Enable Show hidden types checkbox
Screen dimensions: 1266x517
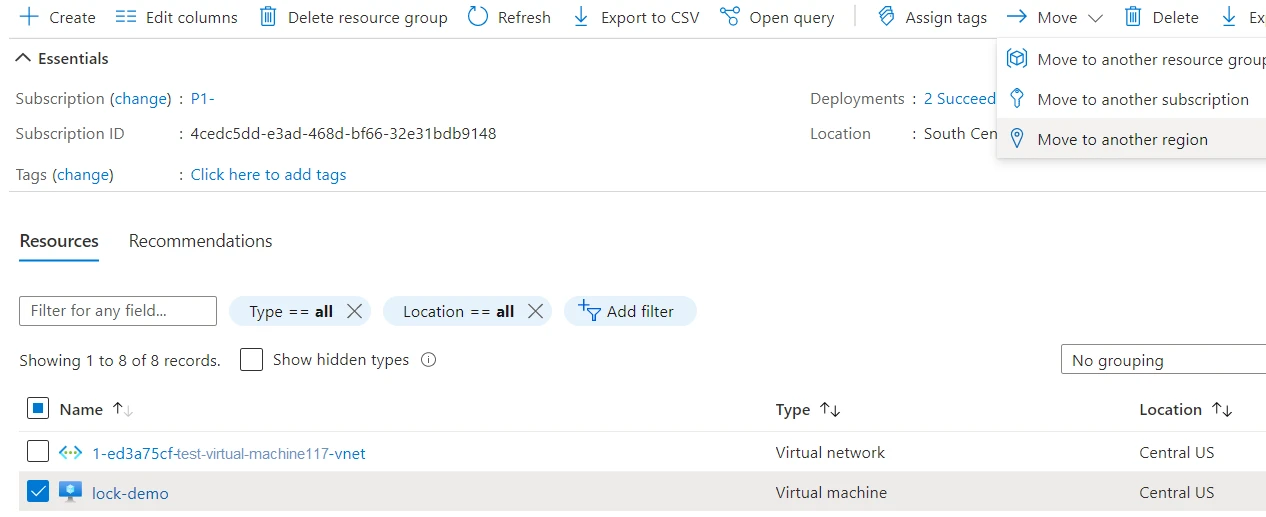click(x=251, y=360)
